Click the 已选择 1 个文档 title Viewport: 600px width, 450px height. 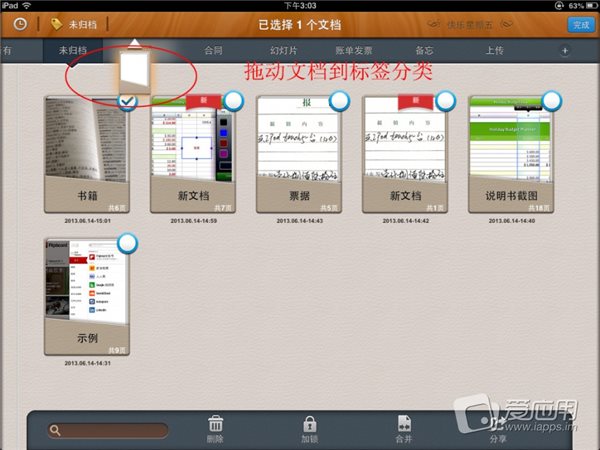pyautogui.click(x=300, y=25)
